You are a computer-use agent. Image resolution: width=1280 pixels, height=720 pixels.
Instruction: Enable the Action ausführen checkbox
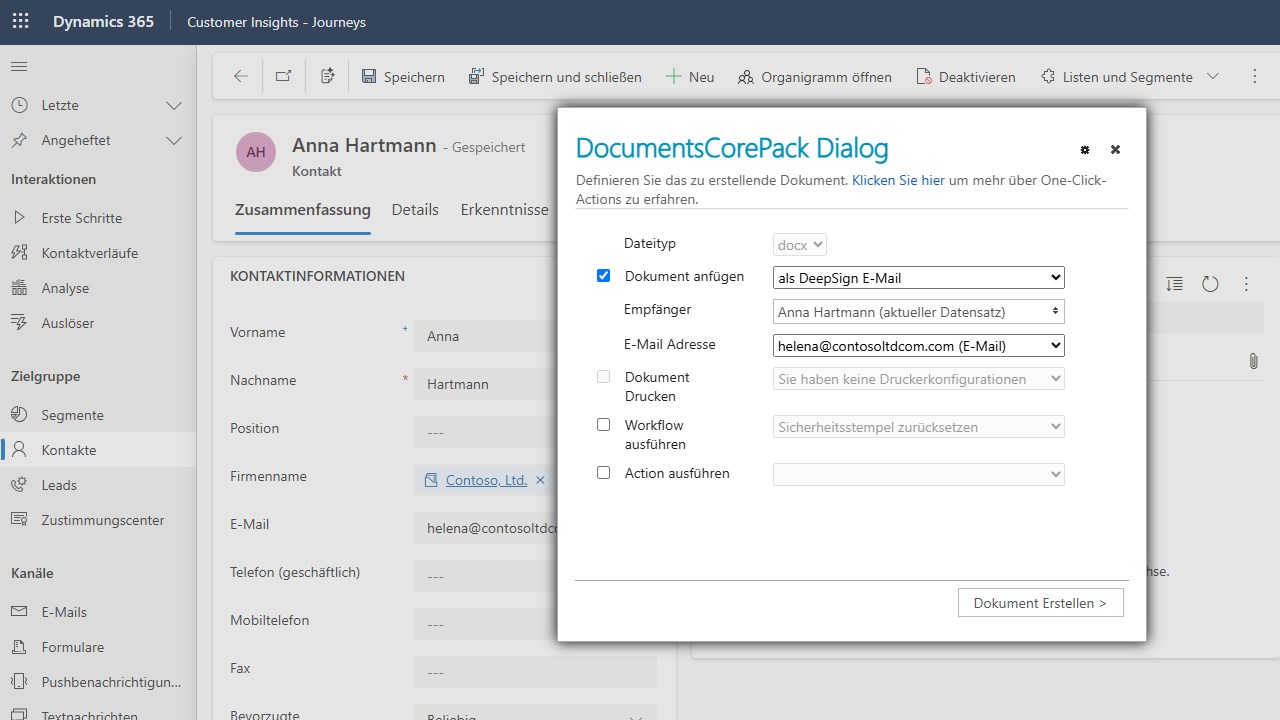[x=603, y=473]
